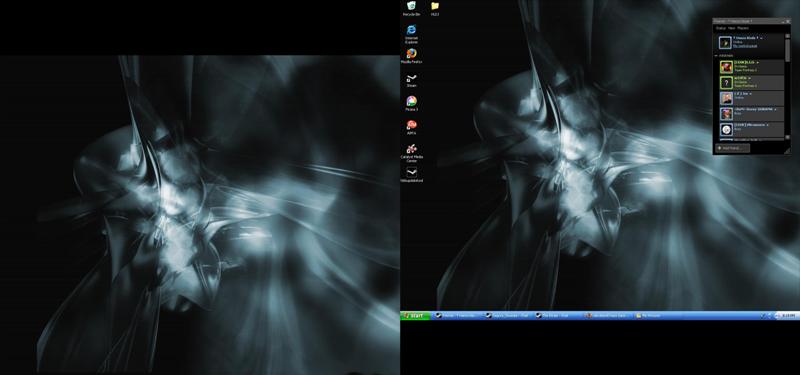Switch to the second Steam chat taskbar button
800x375 pixels.
(x=507, y=316)
